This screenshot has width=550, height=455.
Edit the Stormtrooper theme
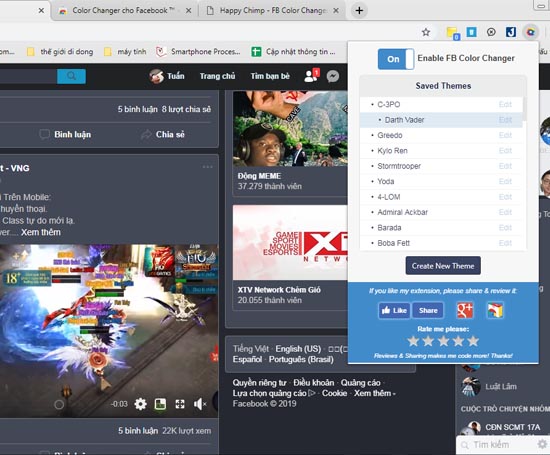click(x=505, y=166)
